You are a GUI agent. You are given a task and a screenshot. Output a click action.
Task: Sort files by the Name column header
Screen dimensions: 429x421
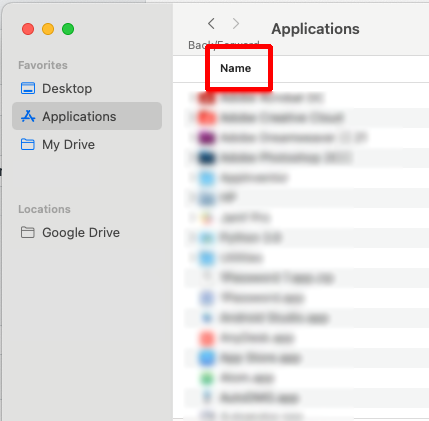point(236,68)
